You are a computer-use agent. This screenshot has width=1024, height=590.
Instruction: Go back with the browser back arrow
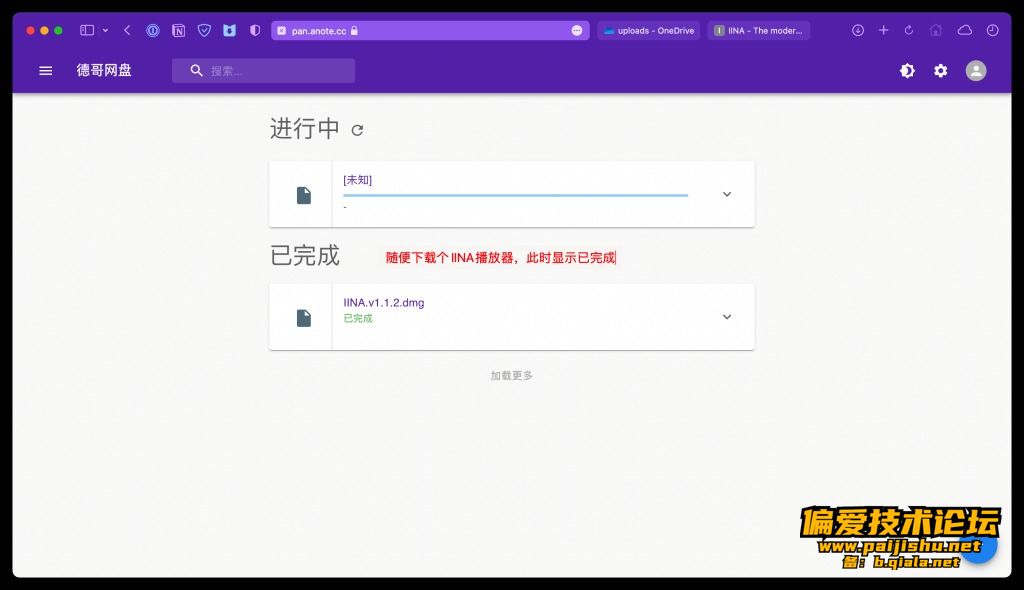click(x=127, y=30)
